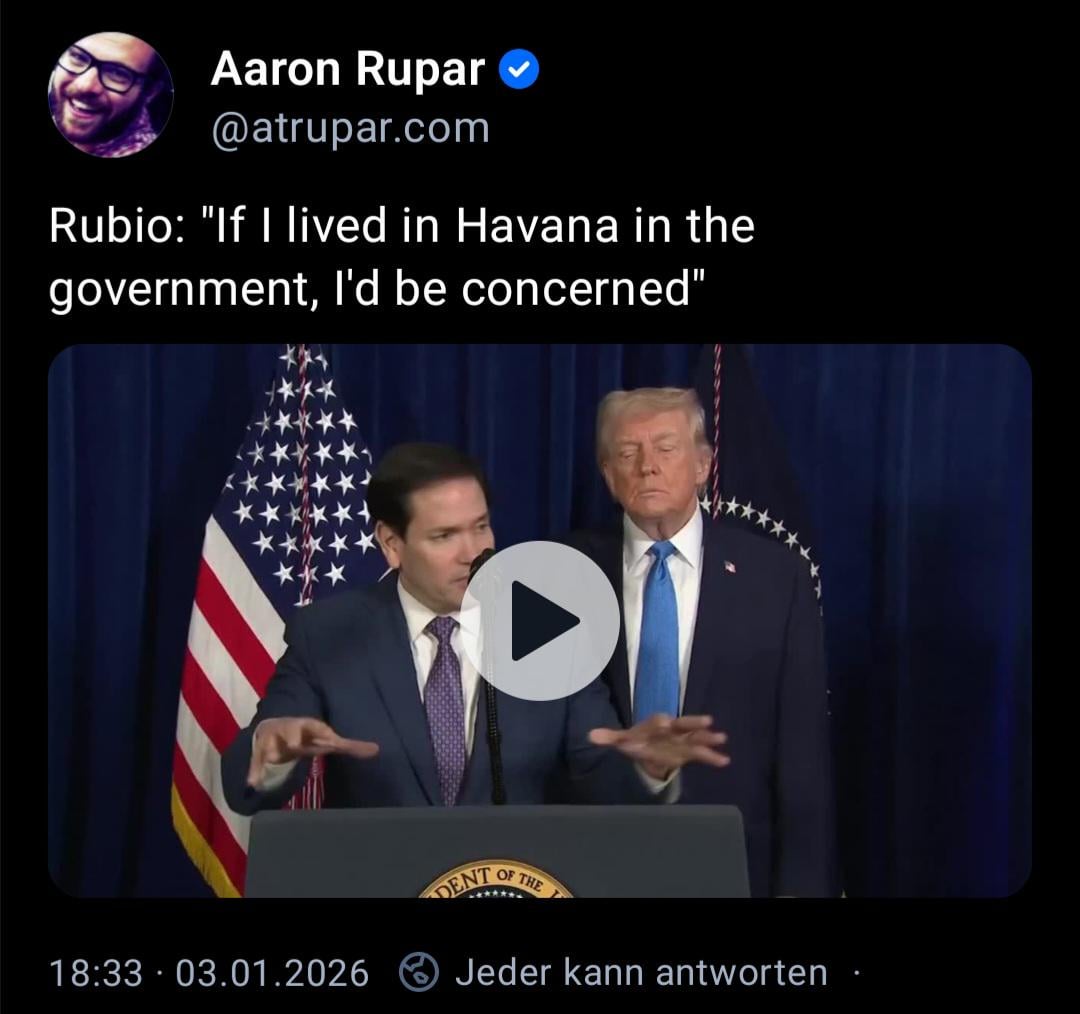This screenshot has width=1080, height=1014.
Task: Click the 03.01.2026 post date
Action: pos(272,973)
